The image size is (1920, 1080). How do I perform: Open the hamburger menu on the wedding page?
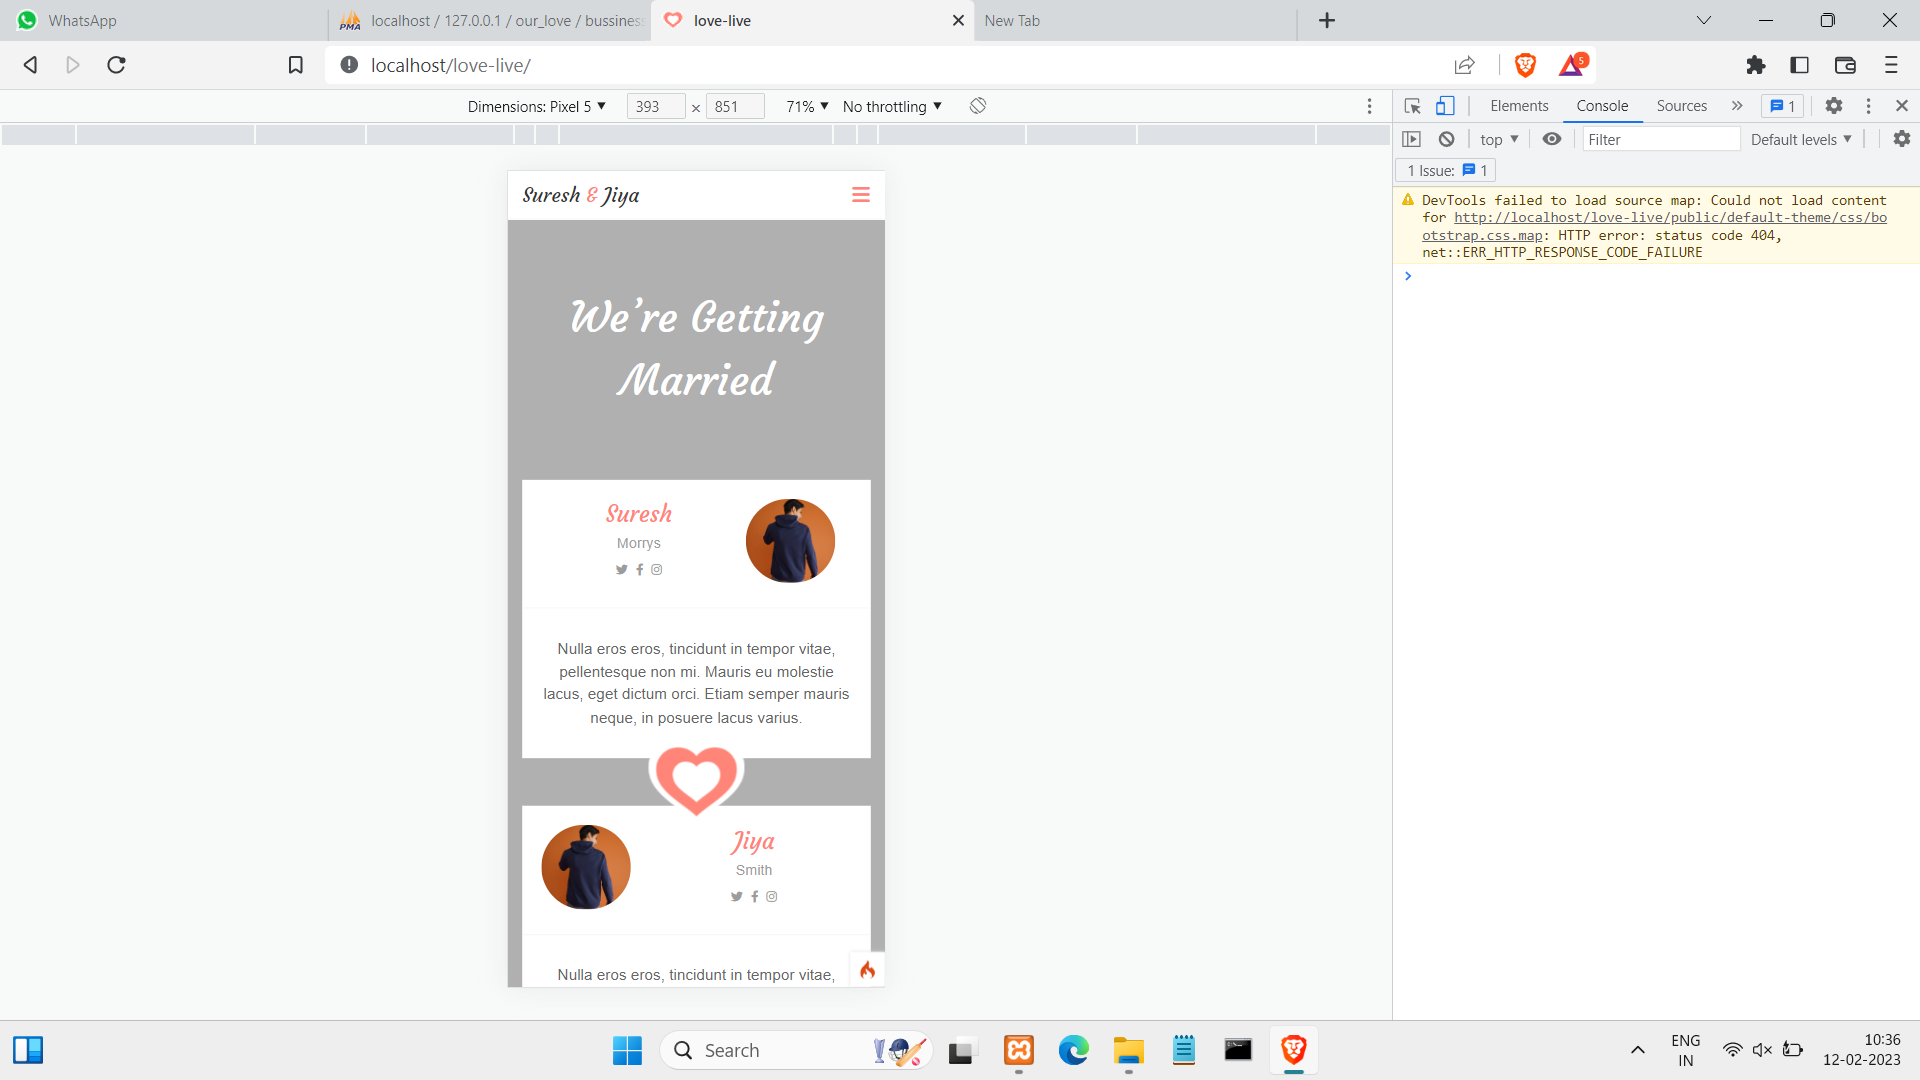(x=860, y=195)
